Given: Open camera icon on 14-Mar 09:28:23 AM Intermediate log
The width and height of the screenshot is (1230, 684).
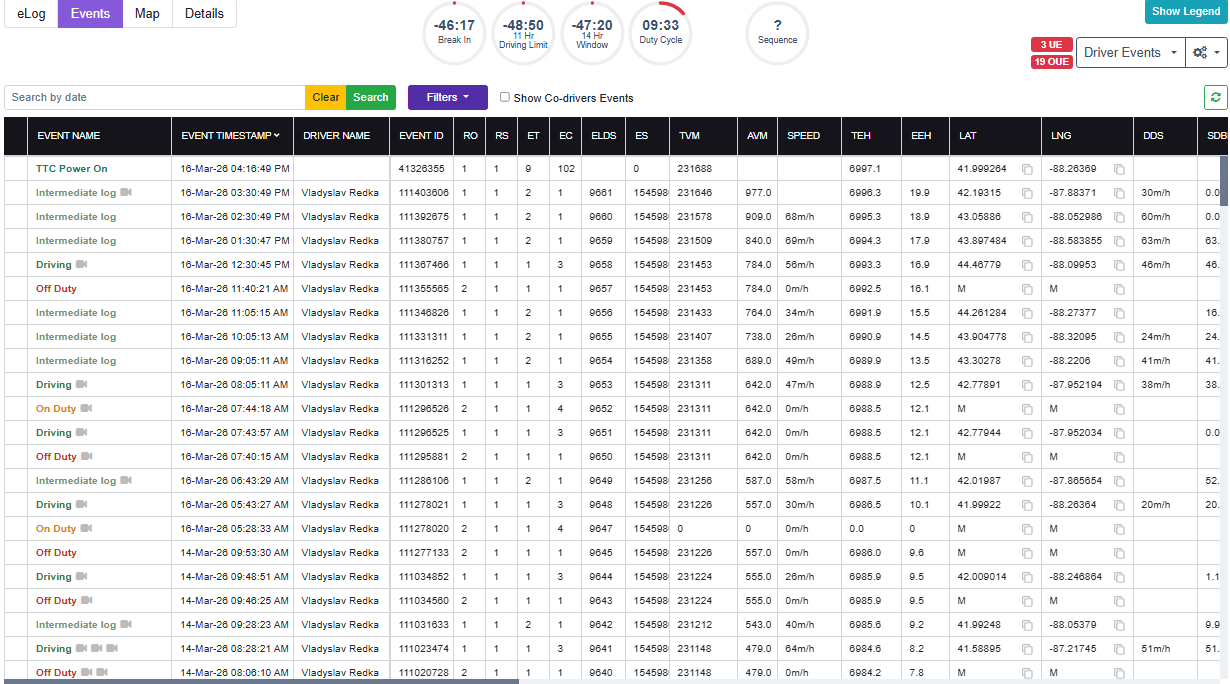Looking at the screenshot, I should pos(126,624).
